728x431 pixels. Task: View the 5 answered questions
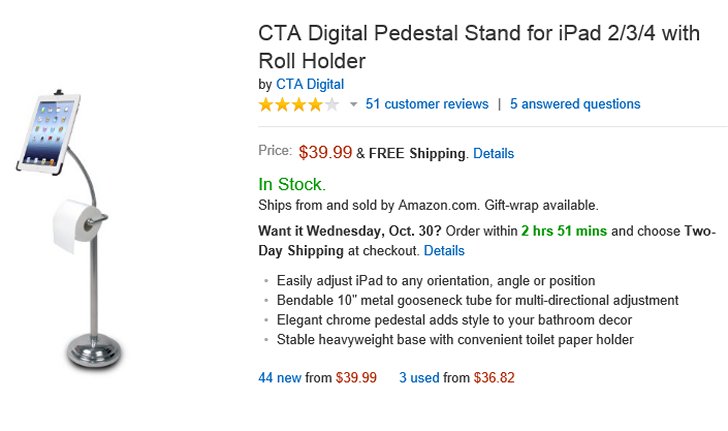pyautogui.click(x=575, y=104)
